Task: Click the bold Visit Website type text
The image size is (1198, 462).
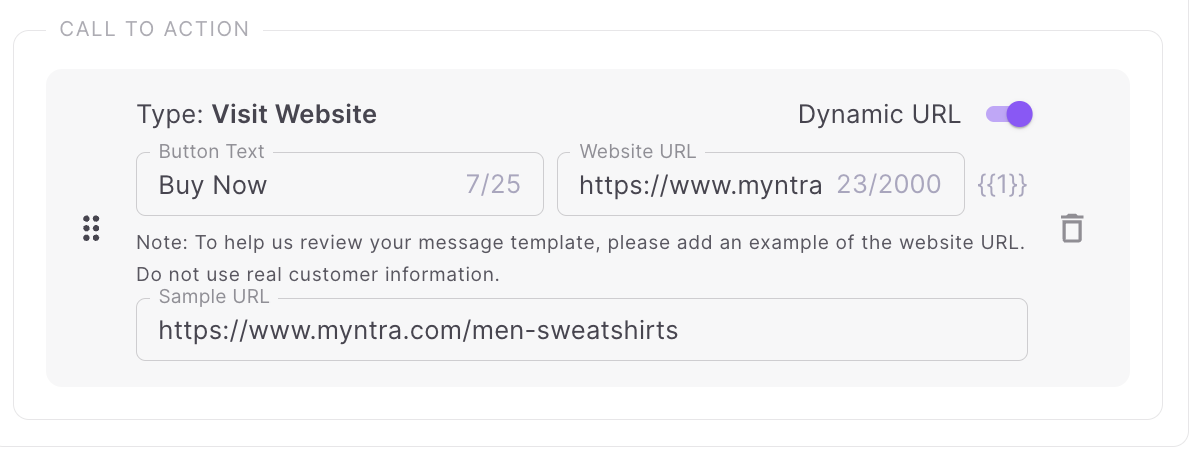Action: [x=294, y=114]
